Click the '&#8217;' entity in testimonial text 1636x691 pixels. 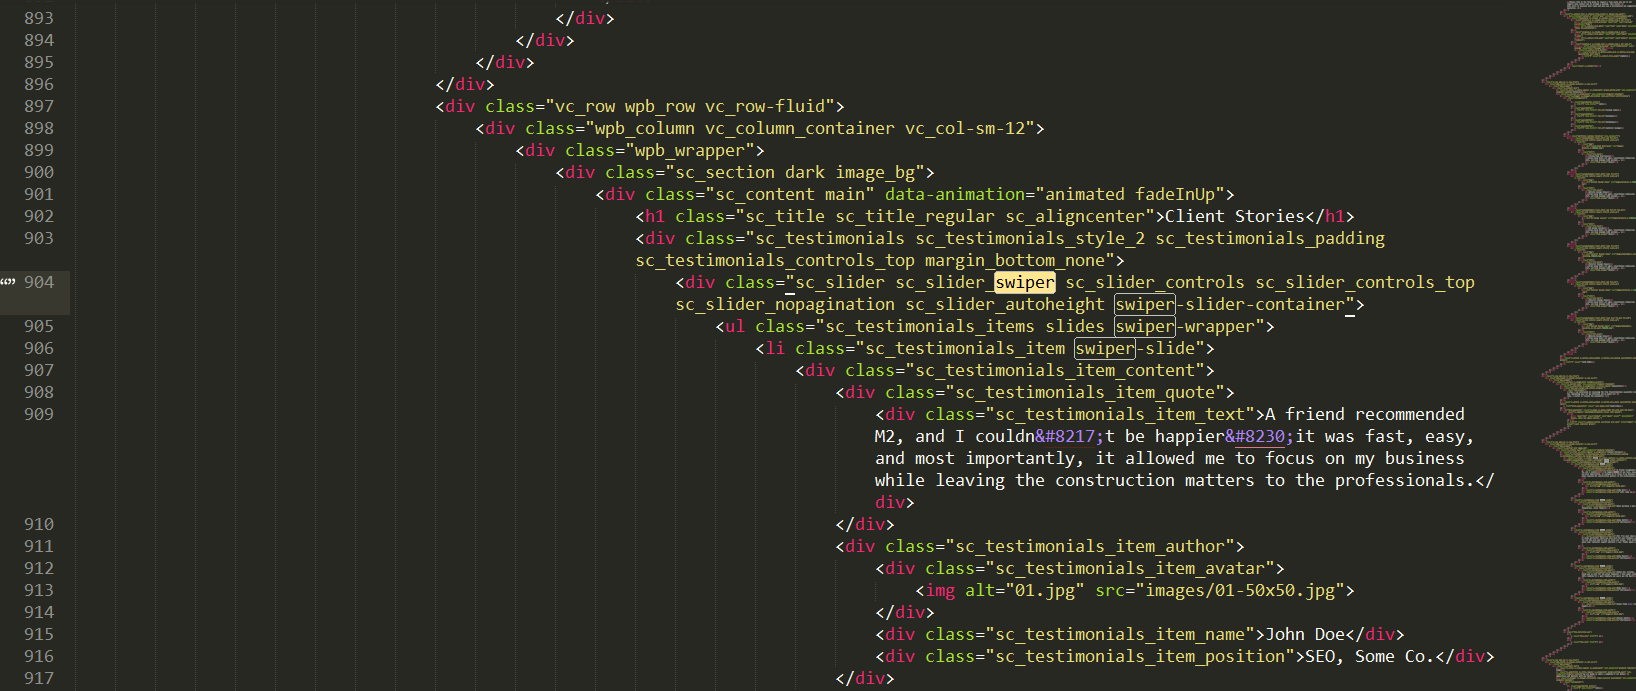1070,437
